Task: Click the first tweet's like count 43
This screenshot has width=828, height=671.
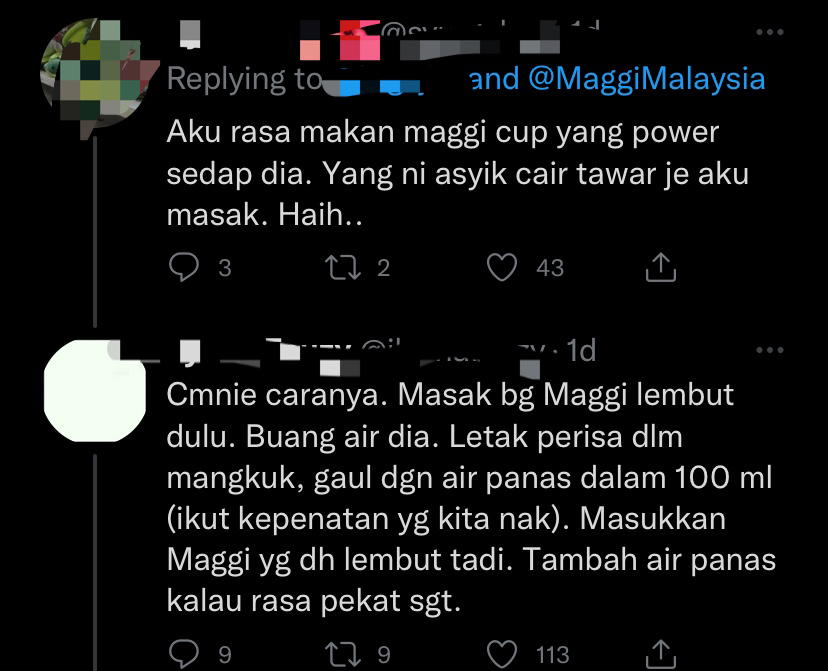Action: pos(550,268)
